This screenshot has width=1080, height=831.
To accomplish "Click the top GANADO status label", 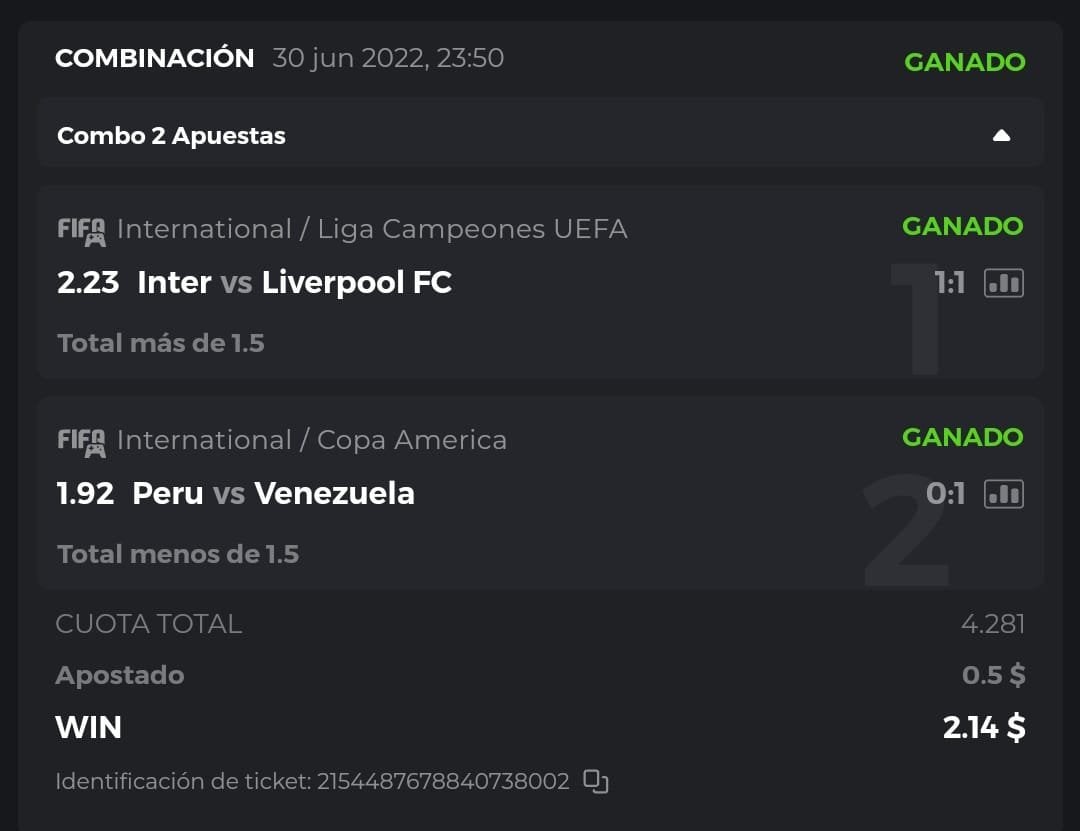I will coord(964,62).
